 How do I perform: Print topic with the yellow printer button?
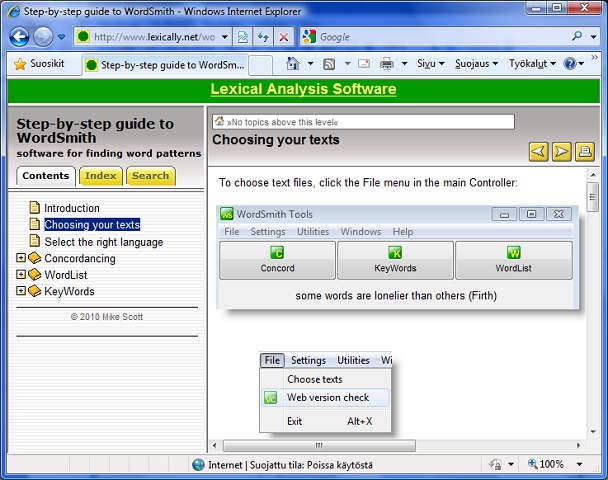click(x=585, y=152)
